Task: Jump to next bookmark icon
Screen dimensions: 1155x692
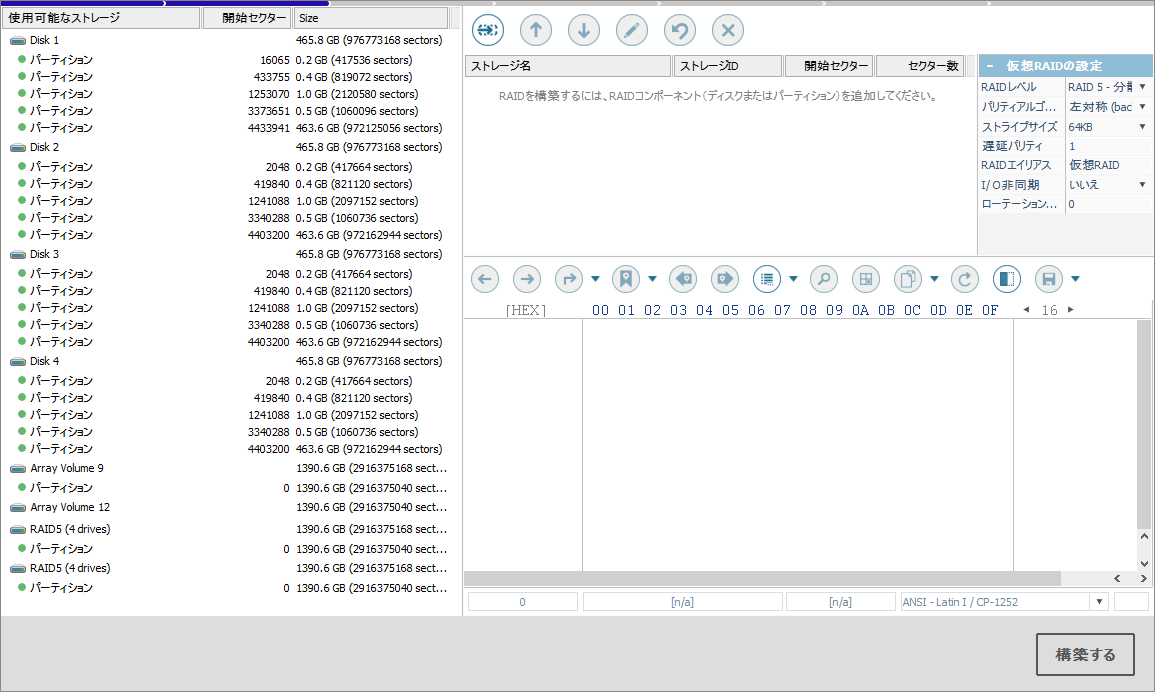Action: [x=725, y=279]
